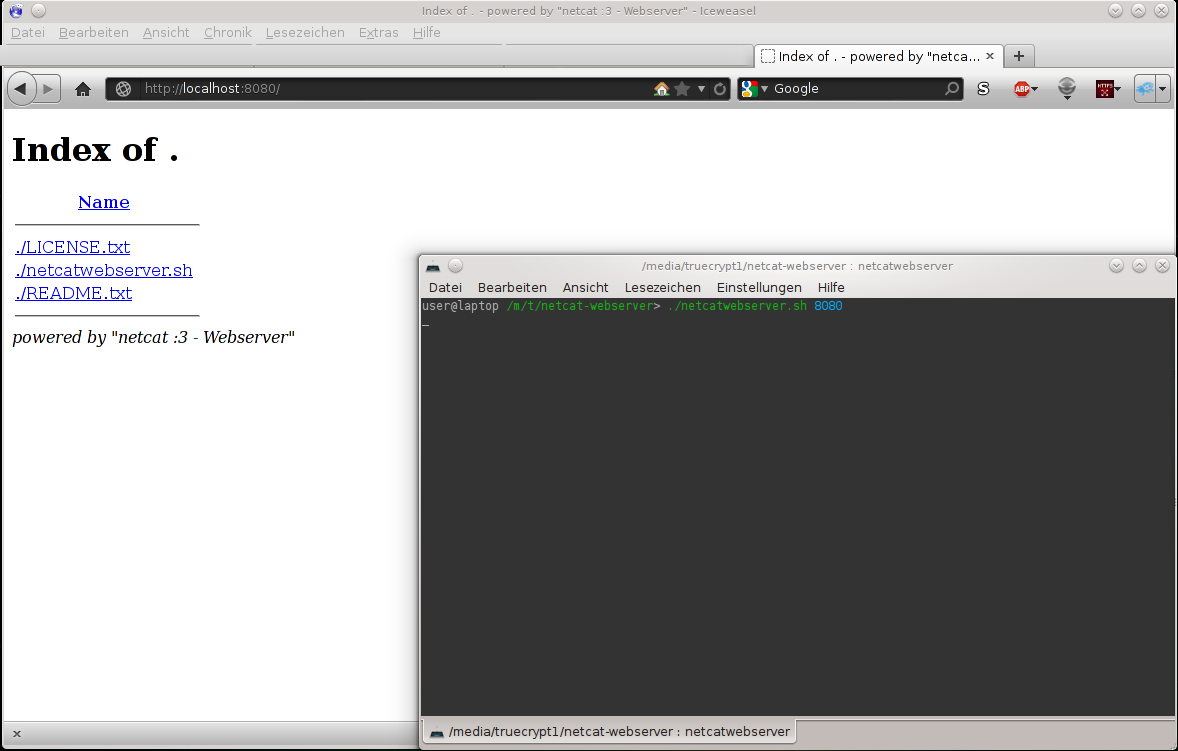Screen dimensions: 1178x751
Task: Expand the HTTPS Everywhere dropdown arrow
Action: (x=1118, y=88)
